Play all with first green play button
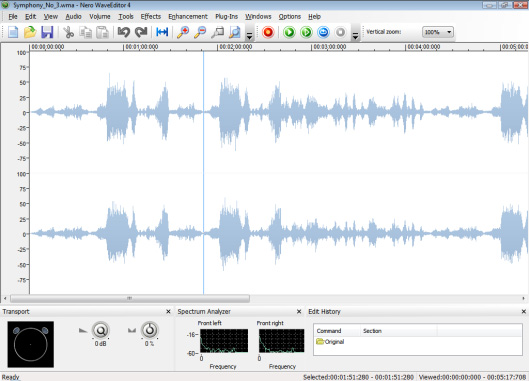The height and width of the screenshot is (381, 529). click(x=289, y=32)
